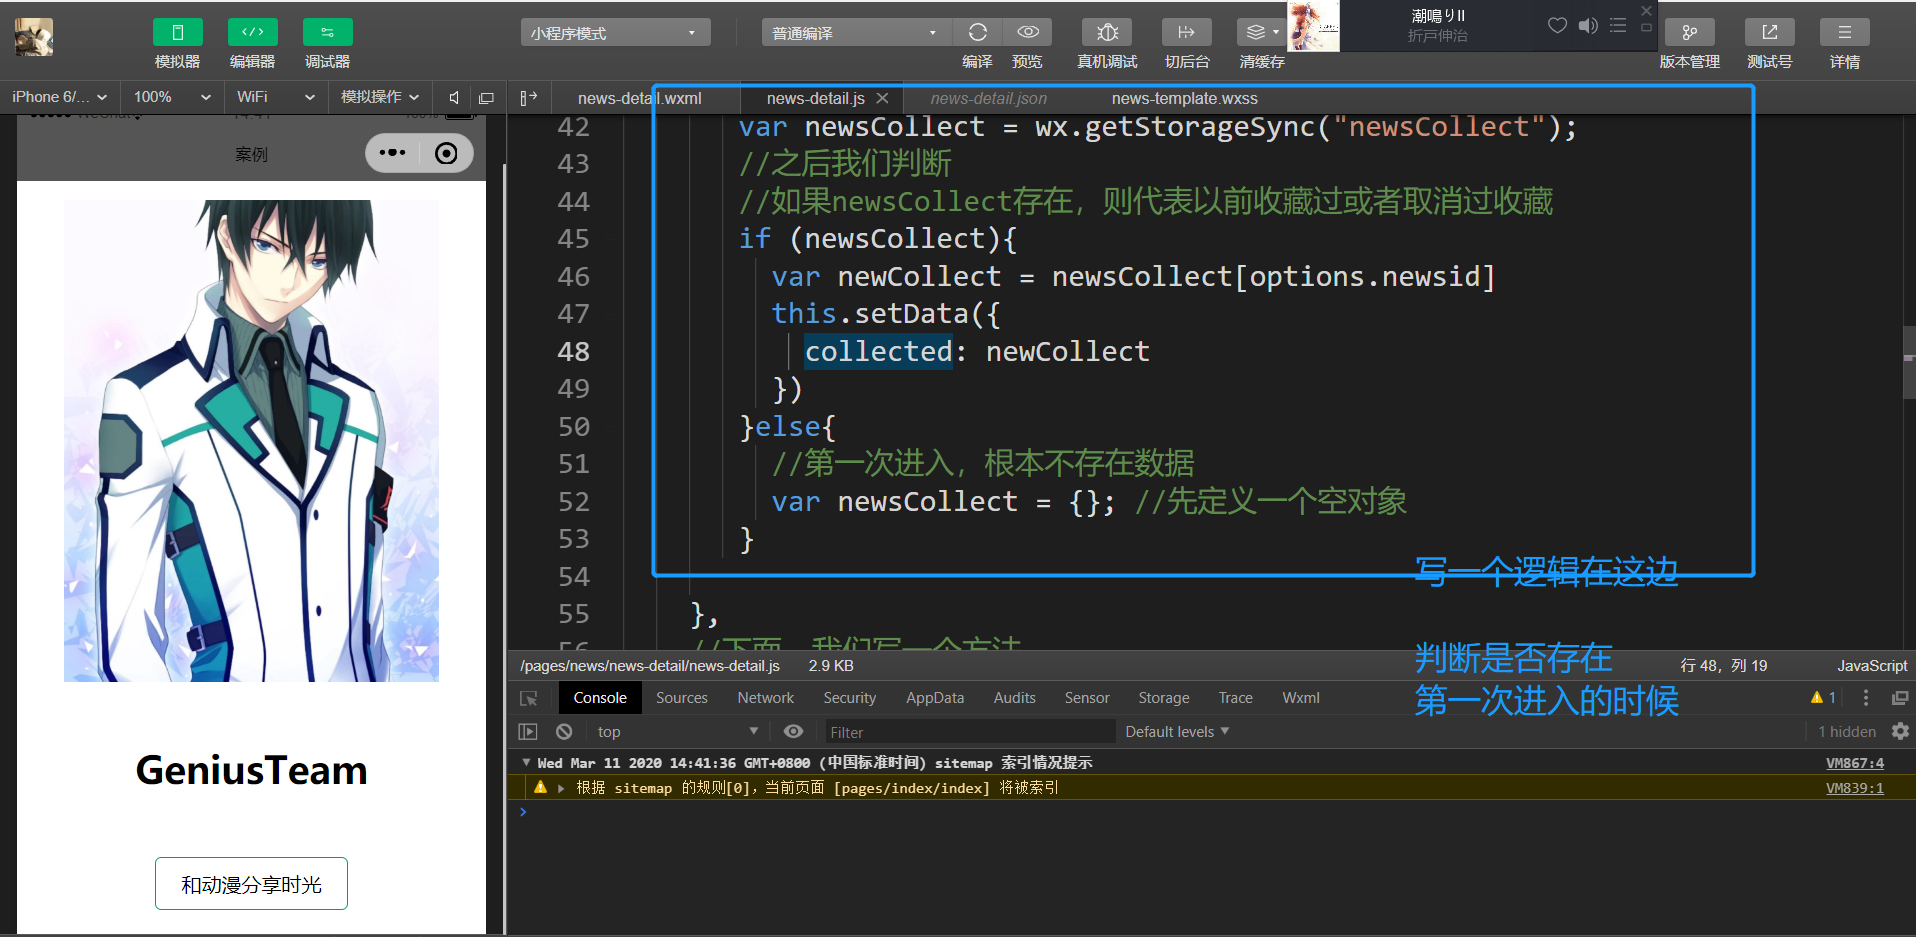This screenshot has width=1916, height=937.
Task: Open the music player playlist icon
Action: click(1618, 25)
